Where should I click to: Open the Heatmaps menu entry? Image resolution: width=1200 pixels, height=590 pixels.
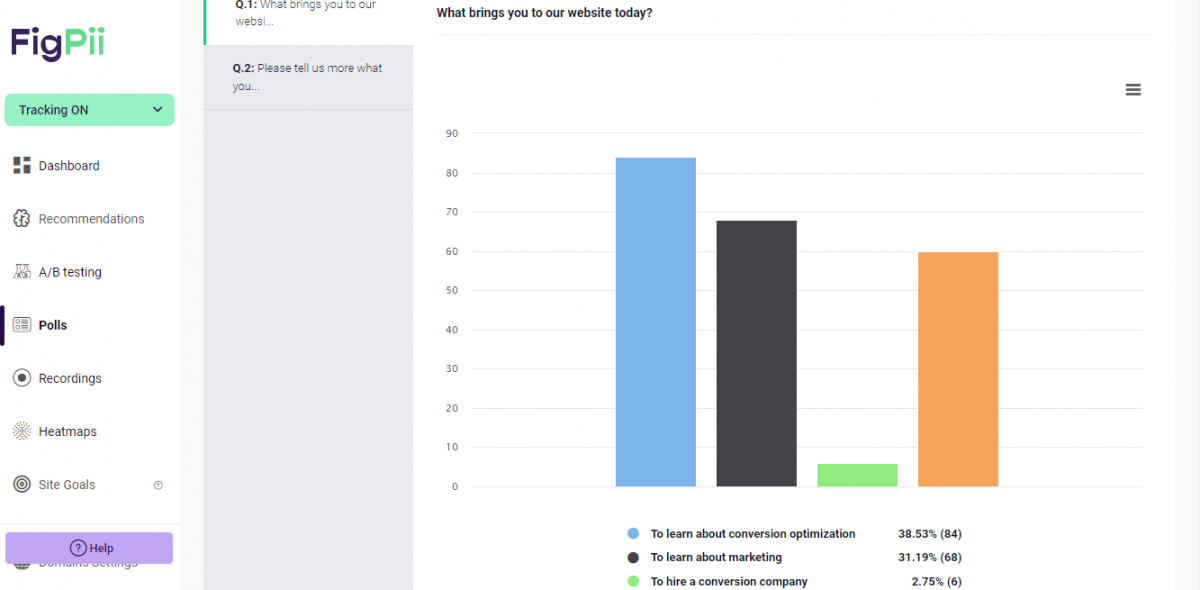[x=68, y=431]
